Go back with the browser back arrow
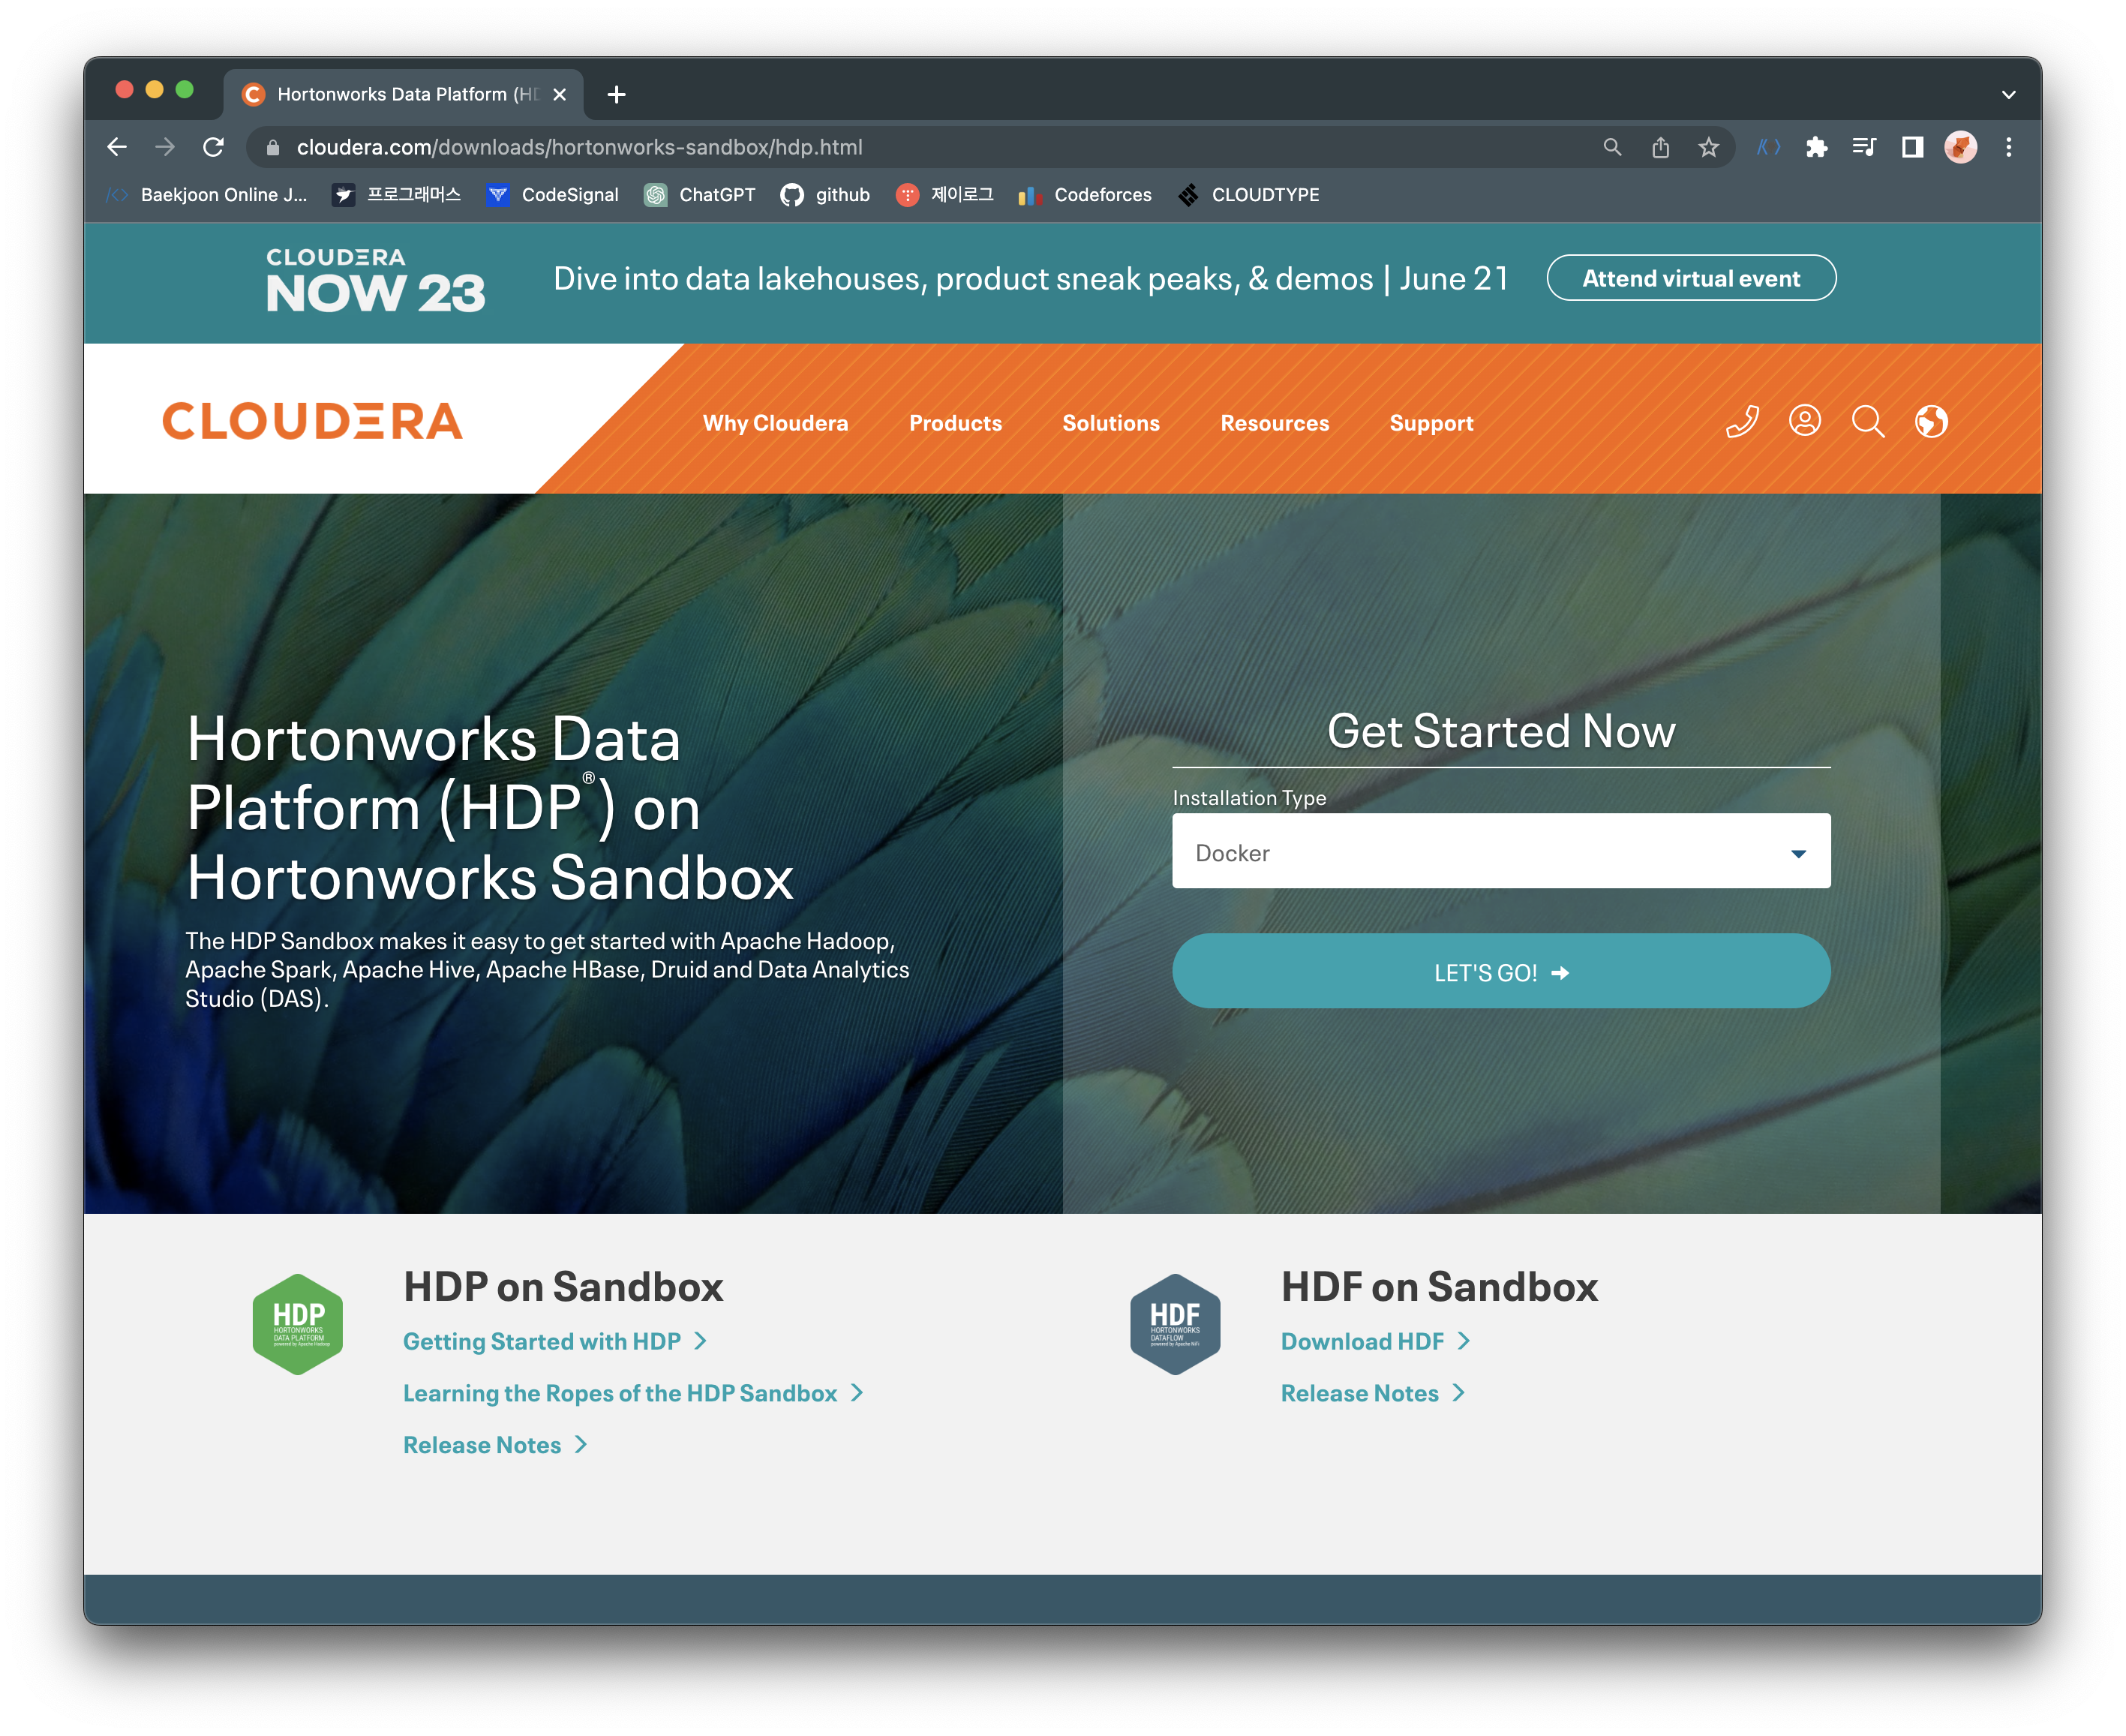This screenshot has width=2126, height=1736. pyautogui.click(x=117, y=147)
